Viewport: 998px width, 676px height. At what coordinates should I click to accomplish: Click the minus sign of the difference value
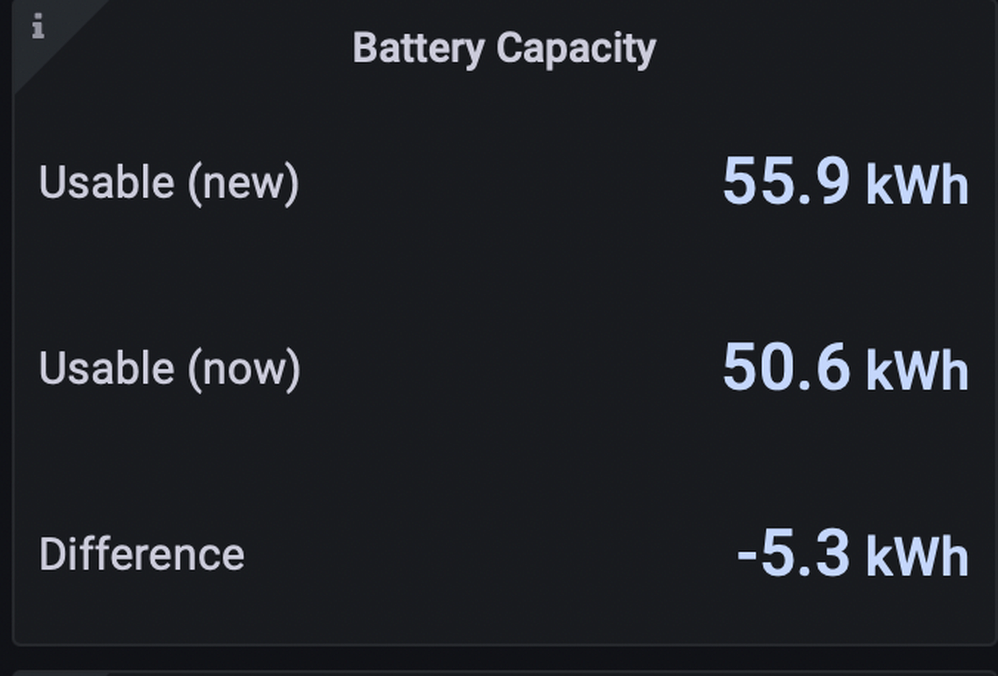tap(747, 555)
